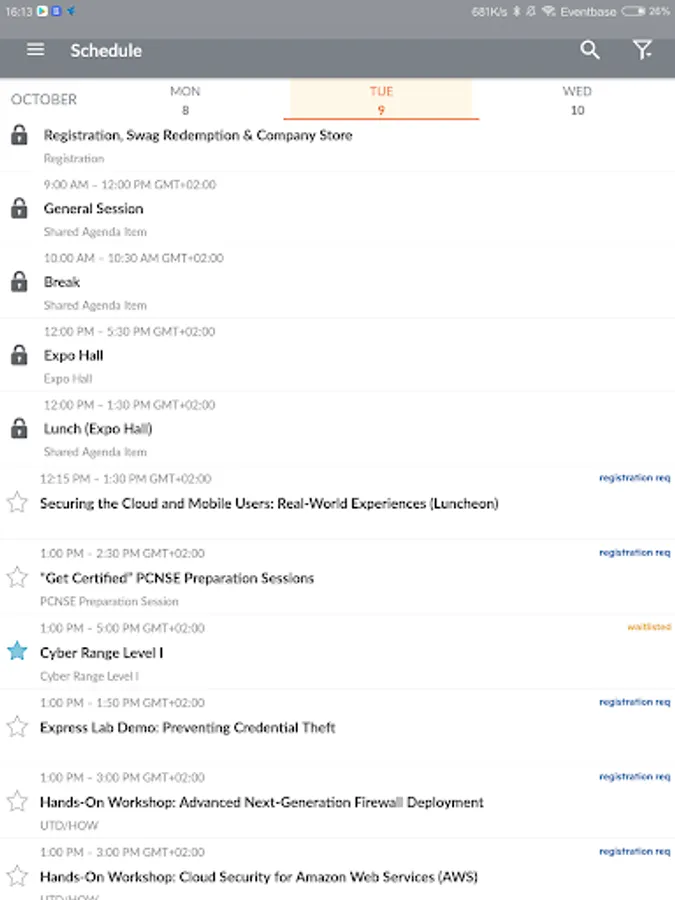Tap the 10:00 AM - 10:30 AM time label

[134, 258]
